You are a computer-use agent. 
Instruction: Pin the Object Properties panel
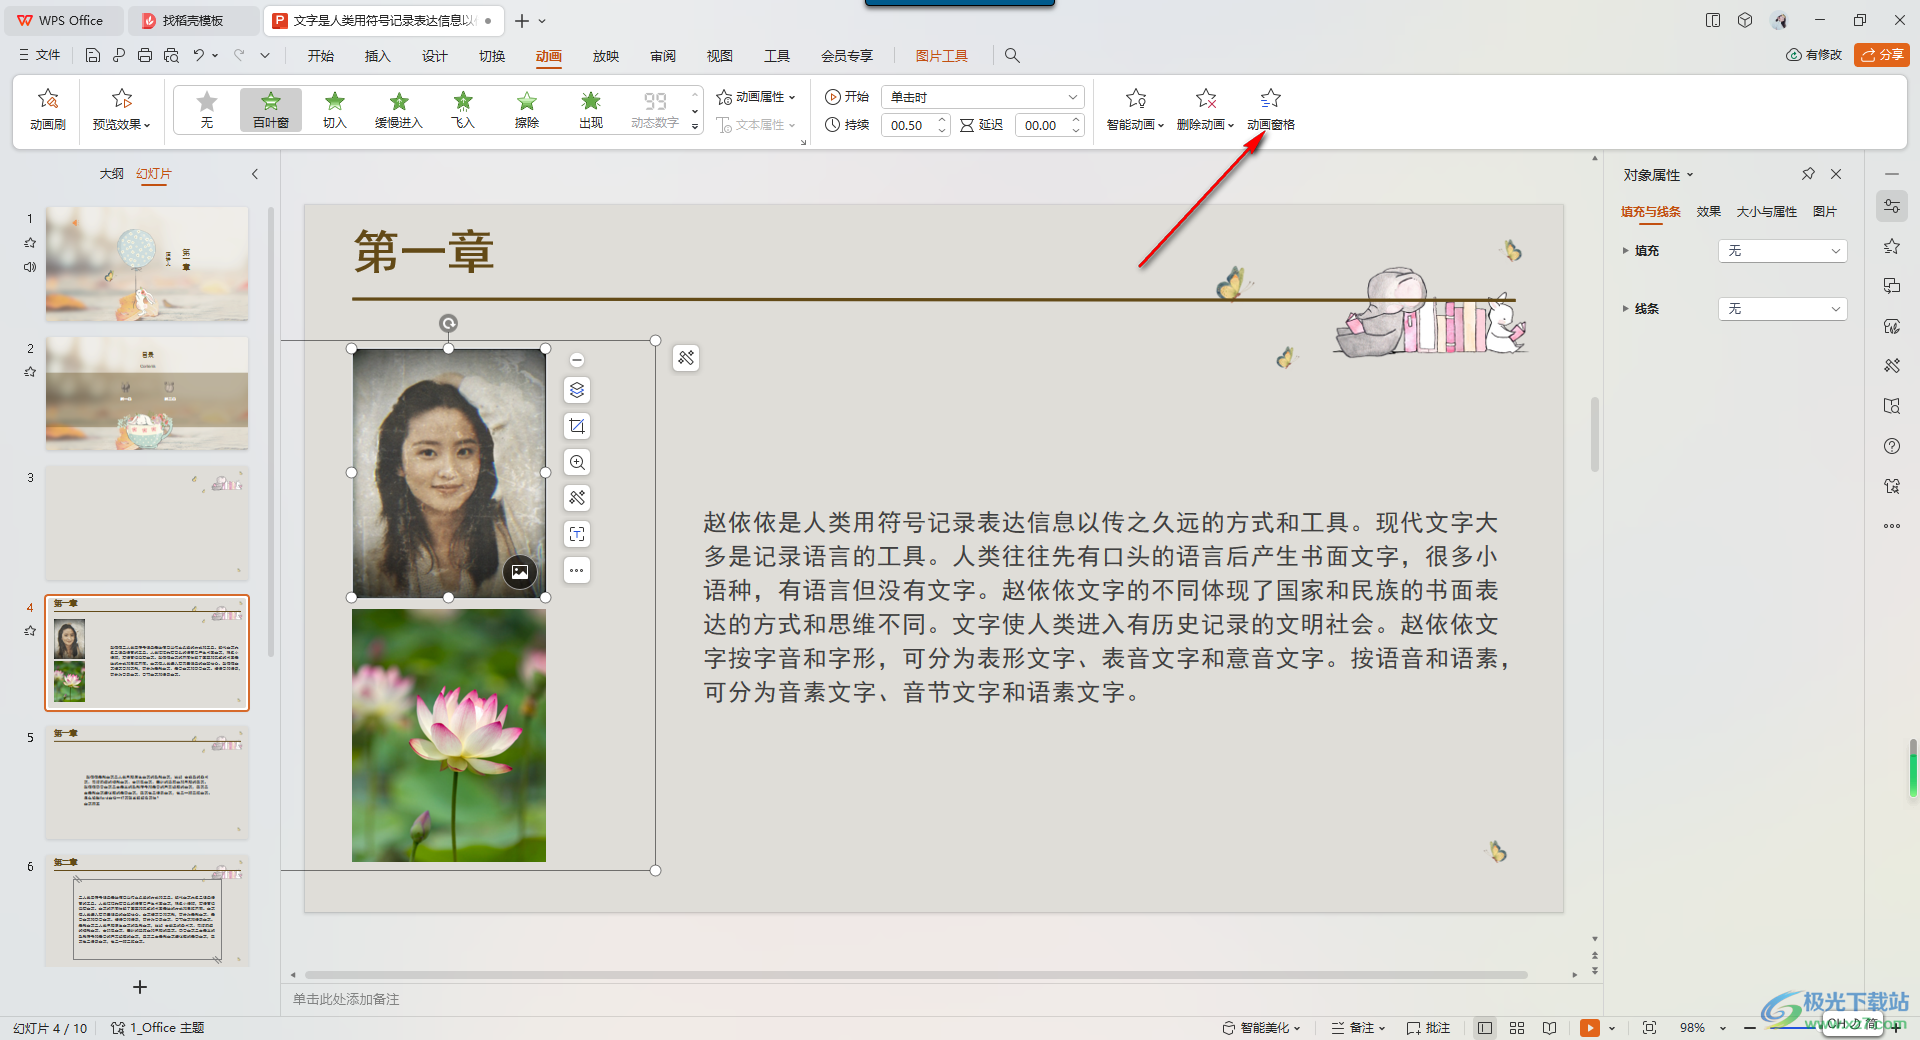coord(1808,174)
